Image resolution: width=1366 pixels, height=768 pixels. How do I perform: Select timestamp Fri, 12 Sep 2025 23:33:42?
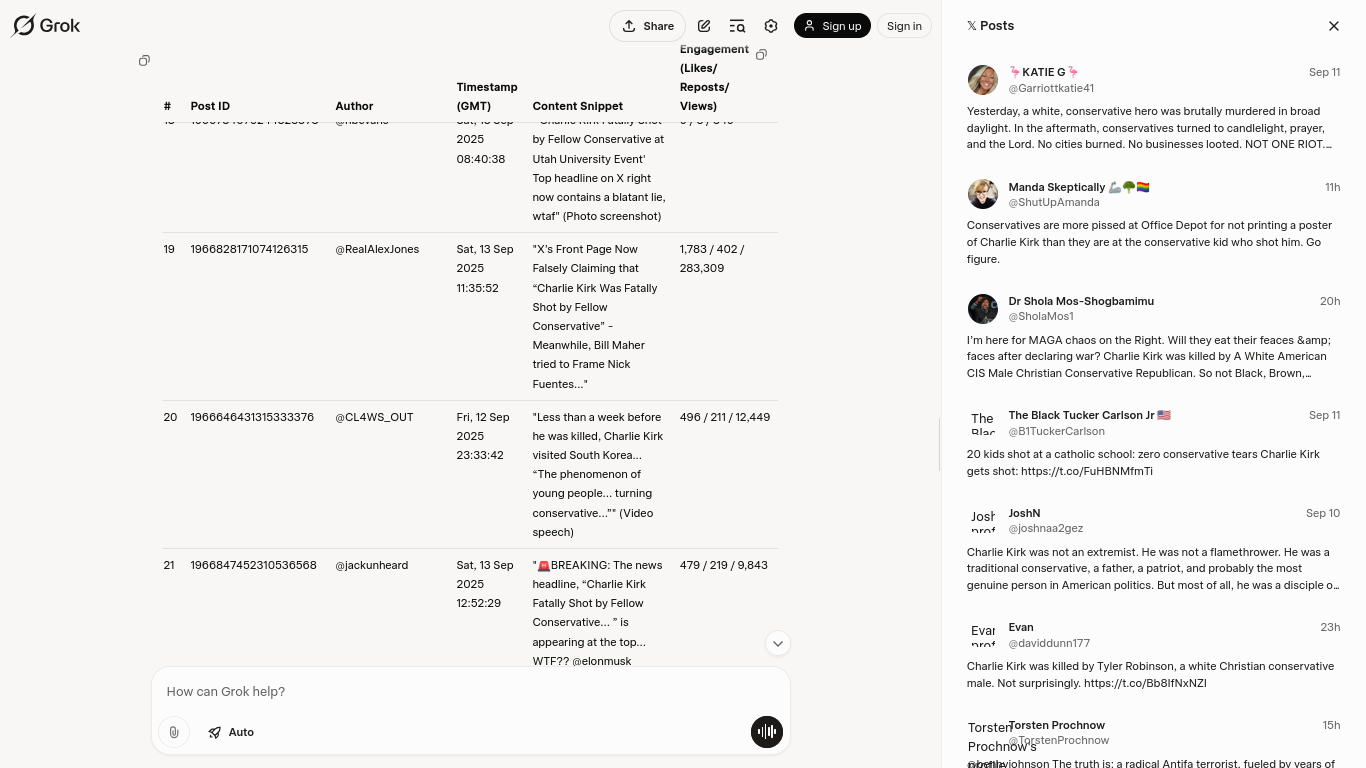pyautogui.click(x=483, y=436)
